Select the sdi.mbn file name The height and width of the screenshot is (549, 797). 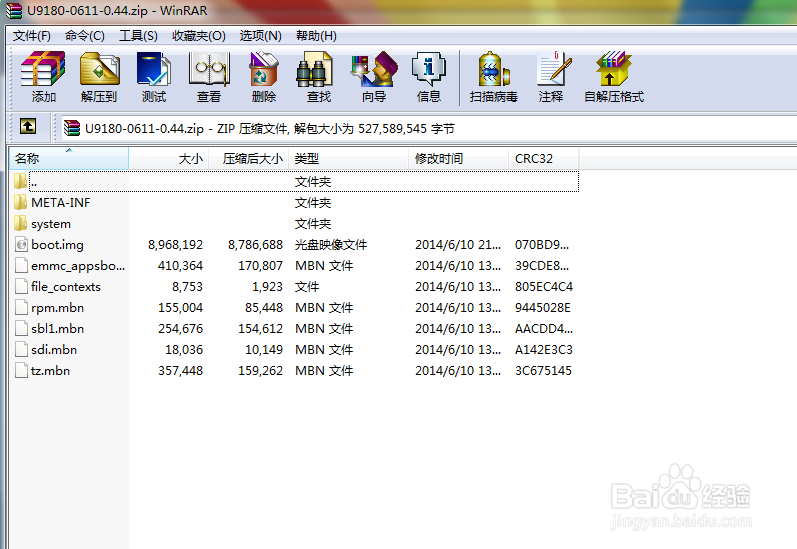coord(54,350)
